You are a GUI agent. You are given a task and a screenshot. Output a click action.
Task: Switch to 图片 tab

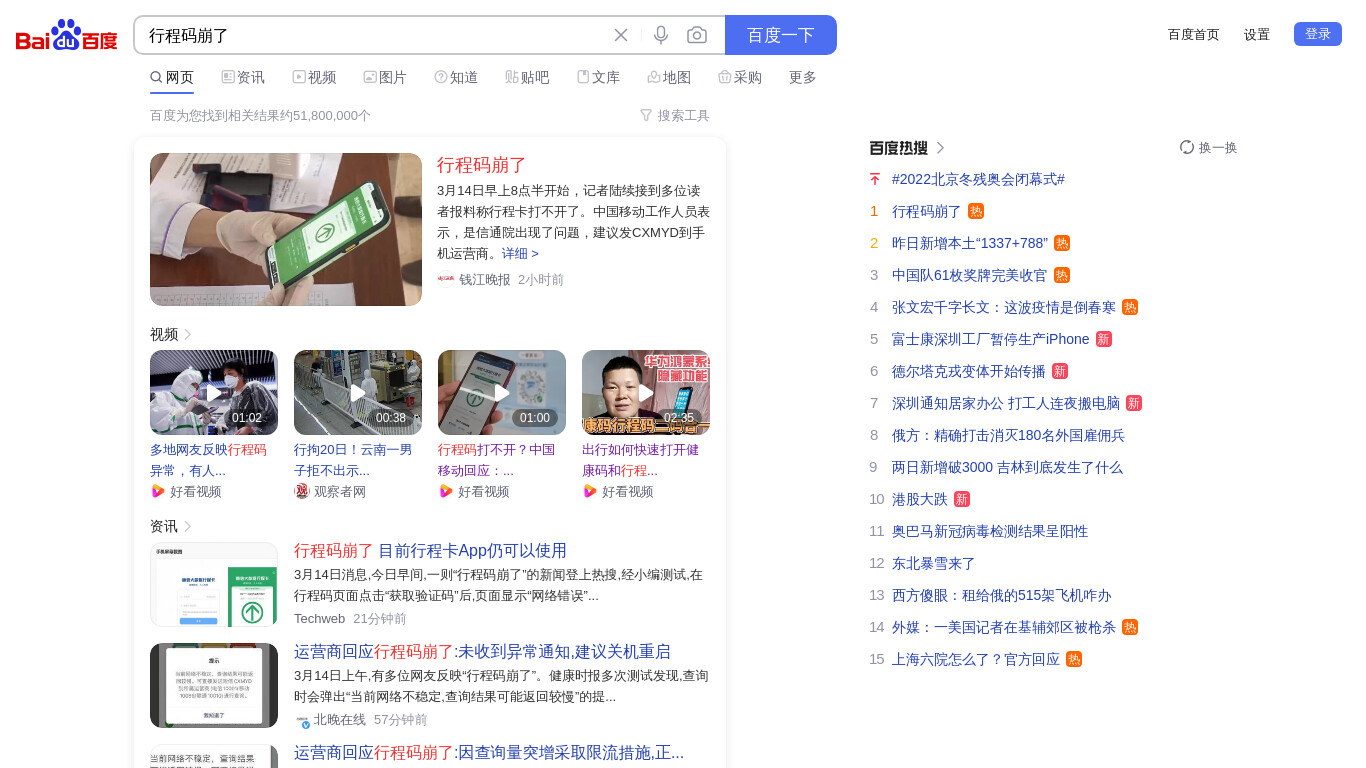click(x=385, y=77)
